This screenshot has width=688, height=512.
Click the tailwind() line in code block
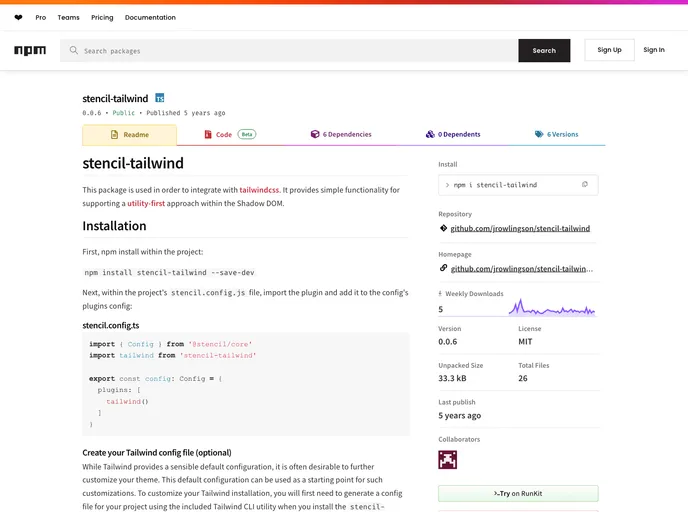[x=127, y=401]
